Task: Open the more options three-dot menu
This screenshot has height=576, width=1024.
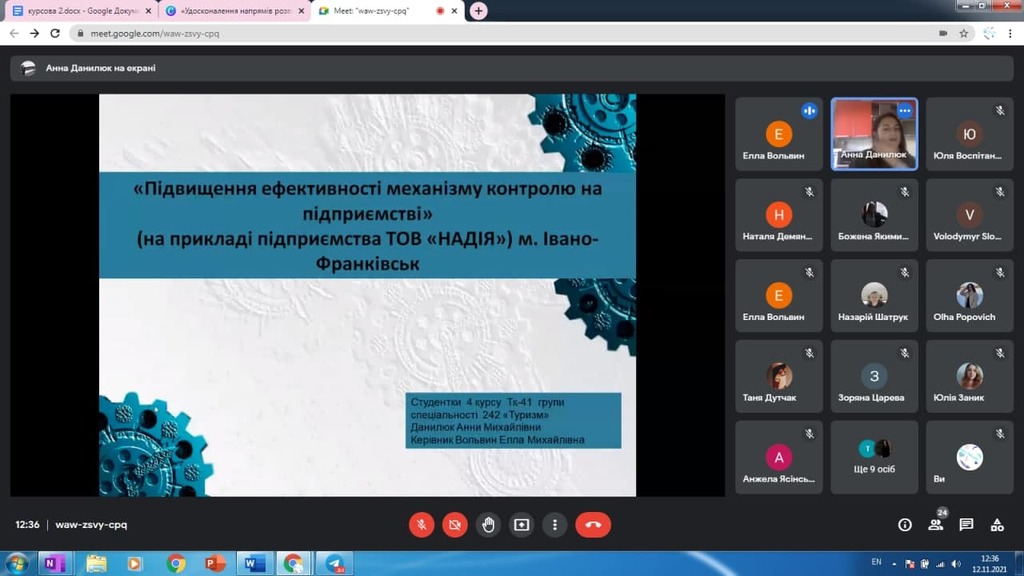Action: (x=554, y=525)
